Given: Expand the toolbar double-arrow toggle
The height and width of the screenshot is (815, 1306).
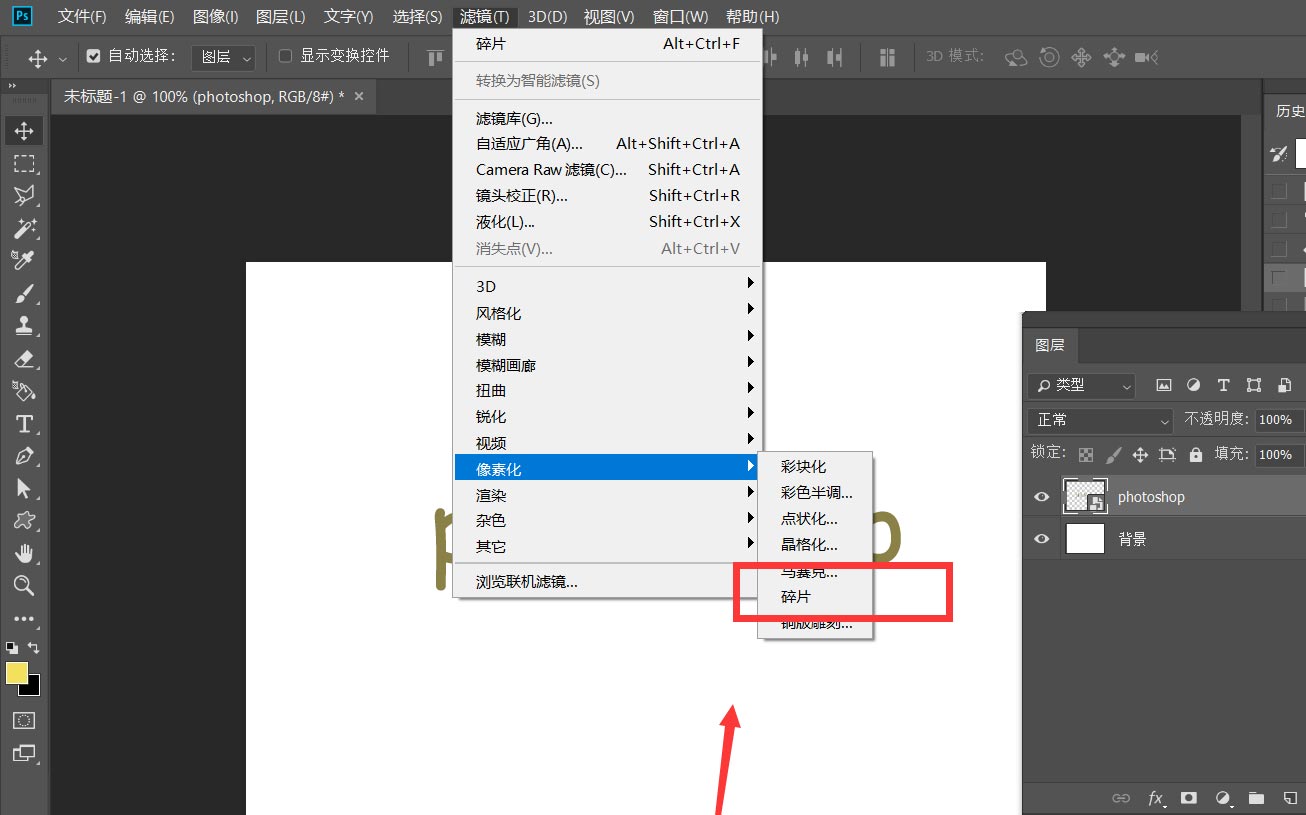Looking at the screenshot, I should (14, 87).
